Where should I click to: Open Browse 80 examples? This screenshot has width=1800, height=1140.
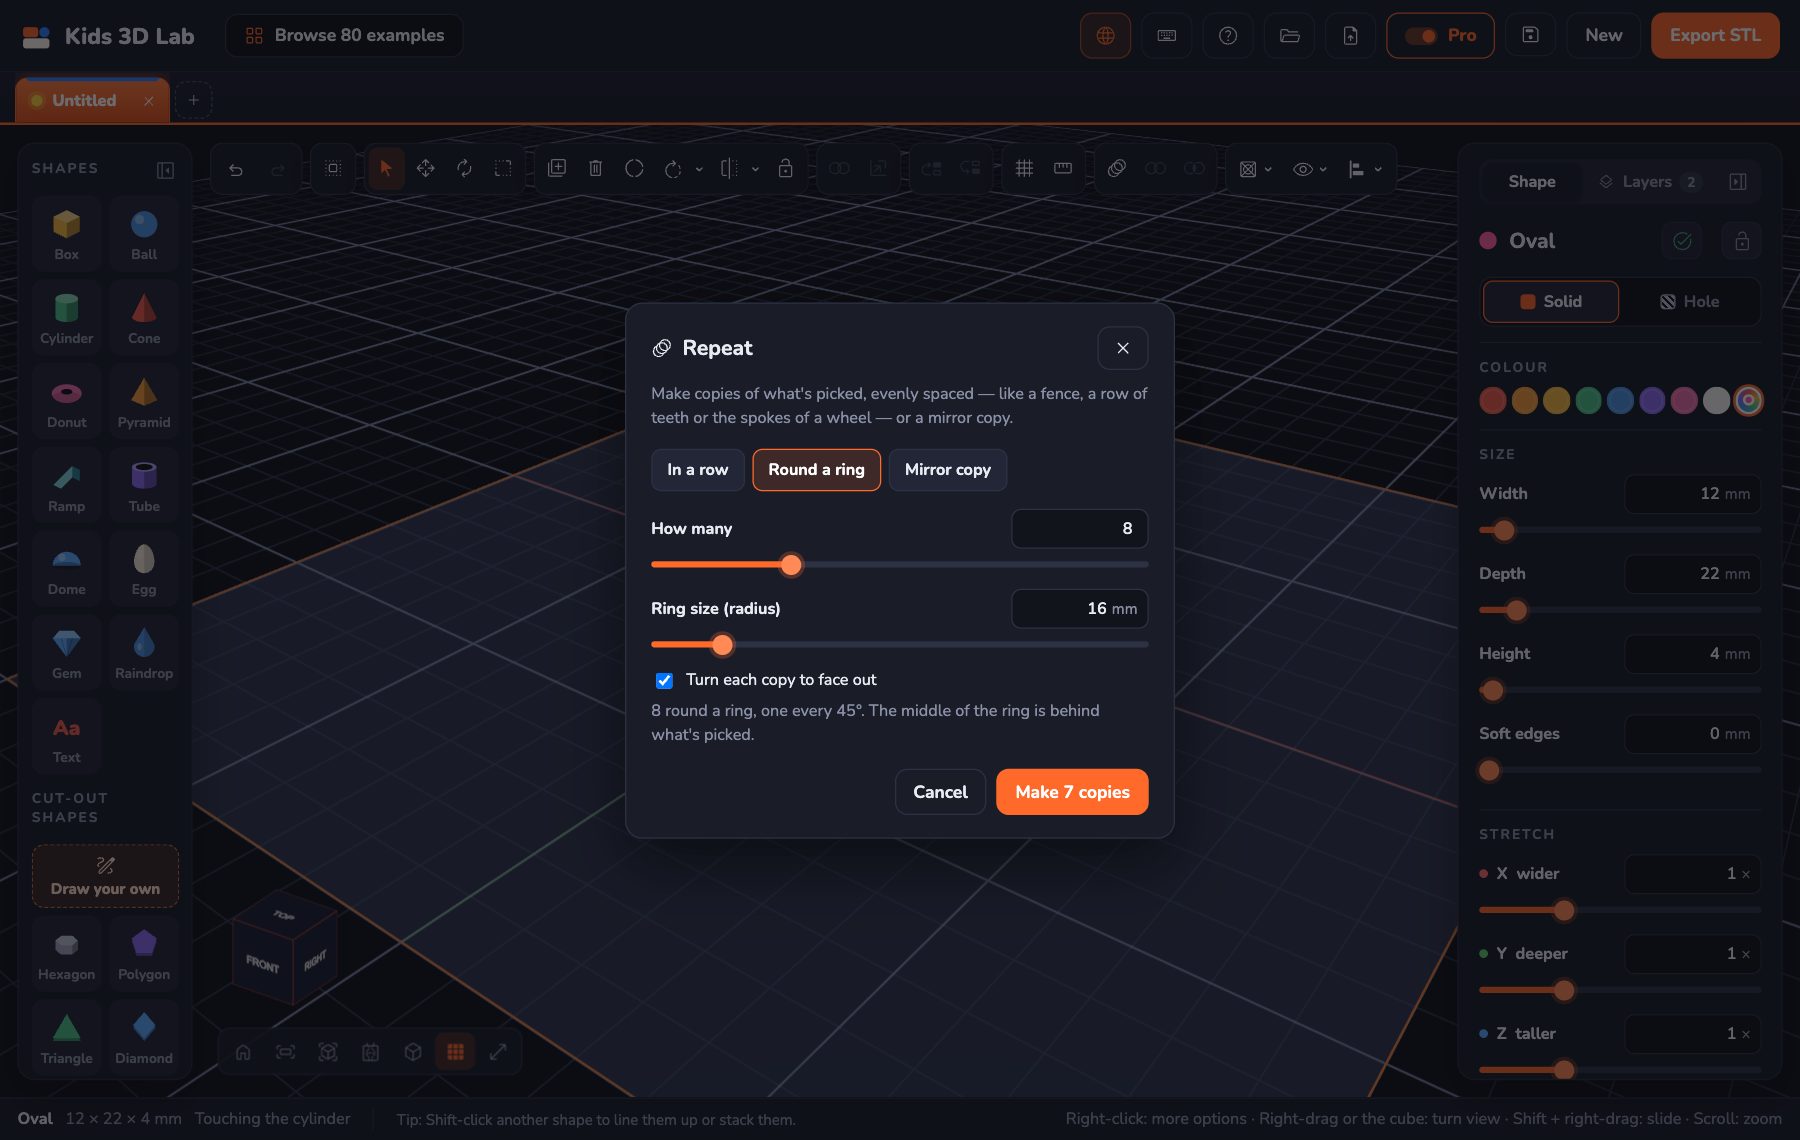tap(344, 36)
